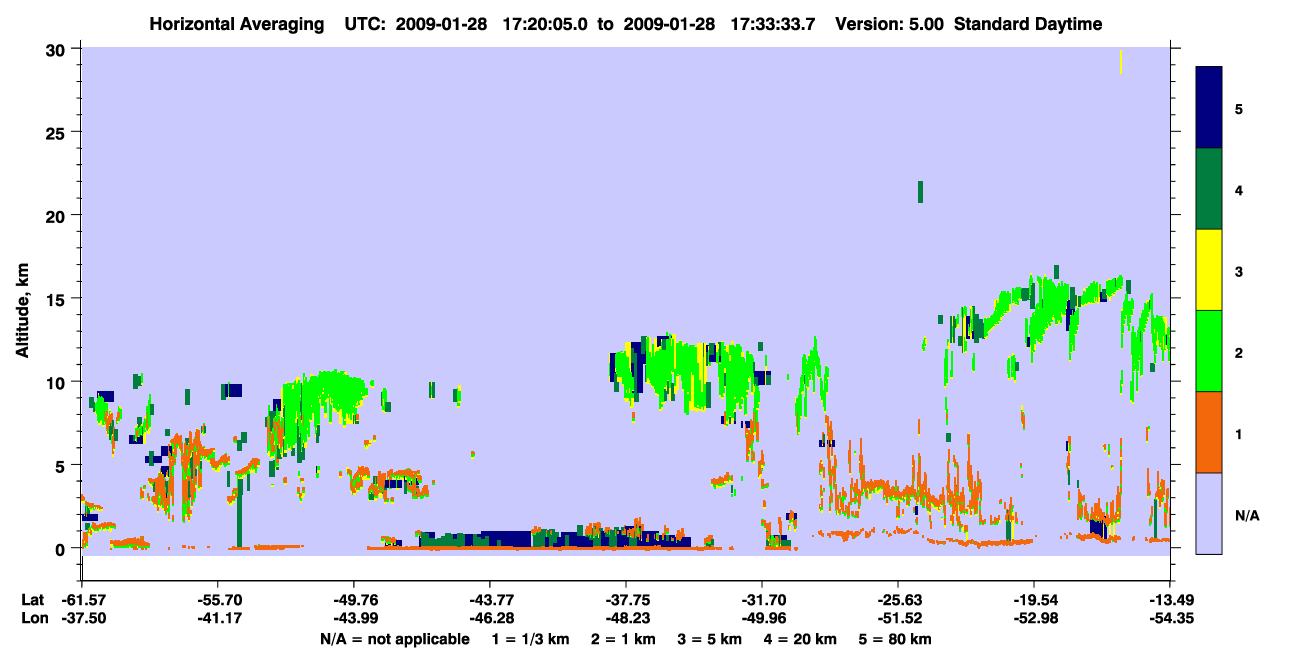Click the dark blue colorbar segment labeled 5
This screenshot has height=667, width=1300.
pyautogui.click(x=1209, y=108)
